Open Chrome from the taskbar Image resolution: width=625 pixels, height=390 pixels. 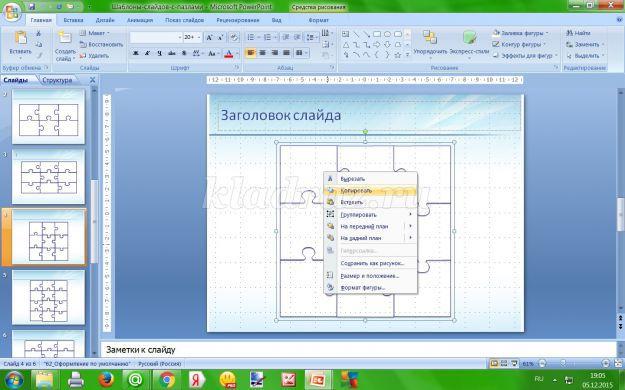tap(167, 379)
